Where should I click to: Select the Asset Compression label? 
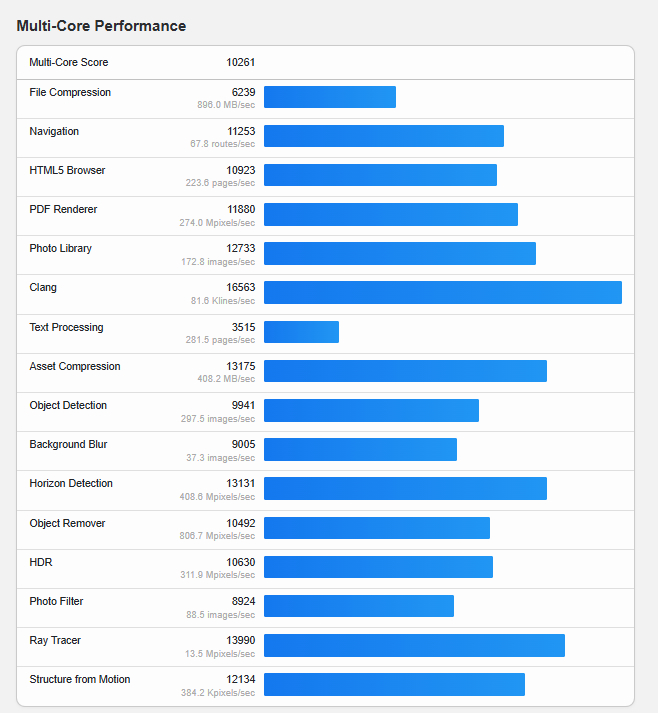(75, 366)
